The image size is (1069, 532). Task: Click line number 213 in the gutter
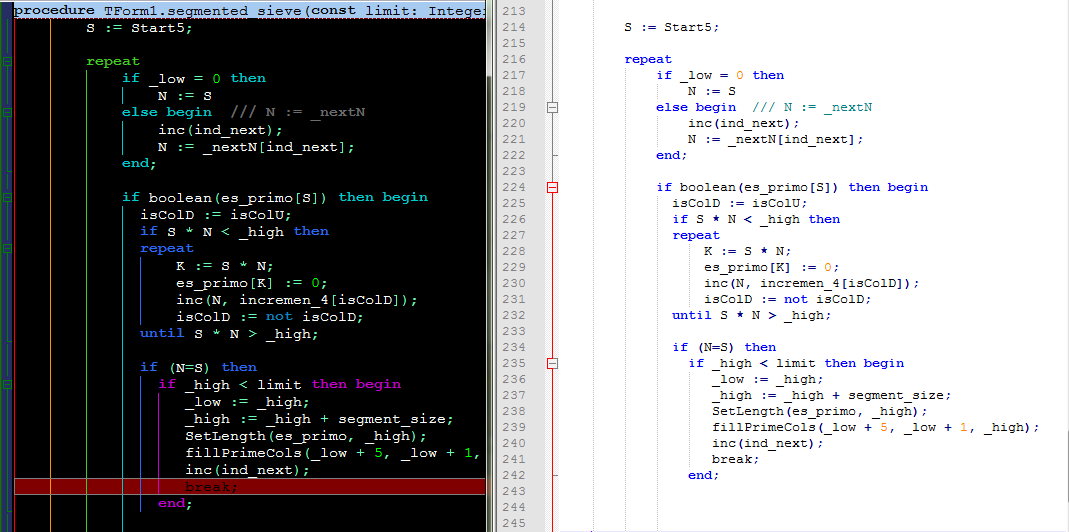click(513, 12)
